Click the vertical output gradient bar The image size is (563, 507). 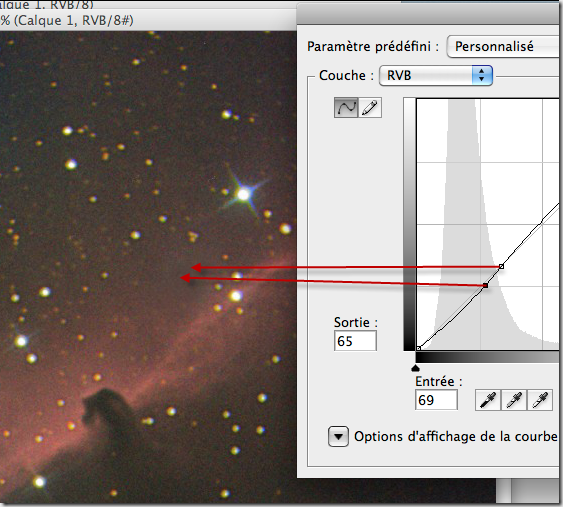(x=409, y=224)
